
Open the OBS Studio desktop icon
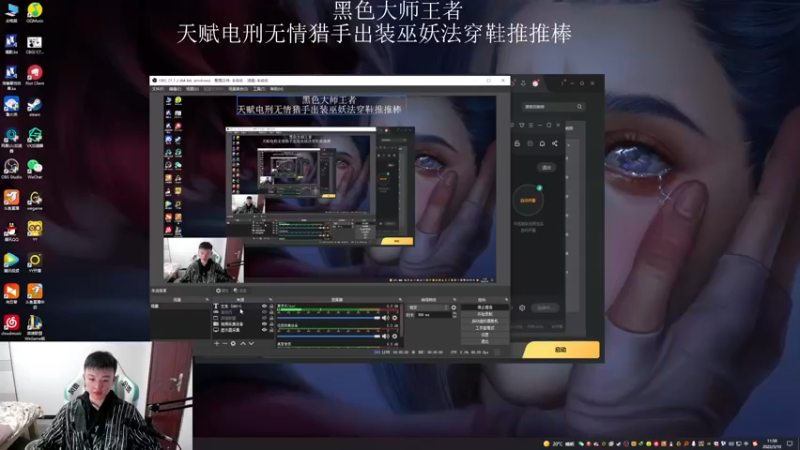coord(11,169)
